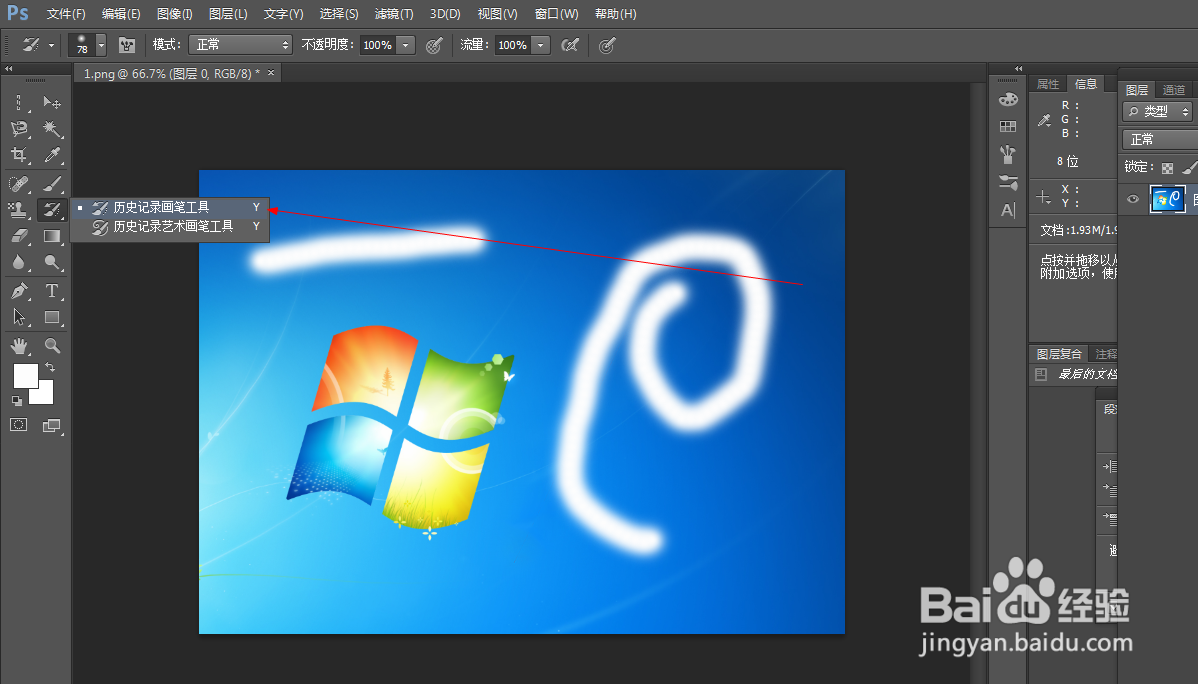Select the Dodge tool
1198x684 pixels.
(52, 263)
